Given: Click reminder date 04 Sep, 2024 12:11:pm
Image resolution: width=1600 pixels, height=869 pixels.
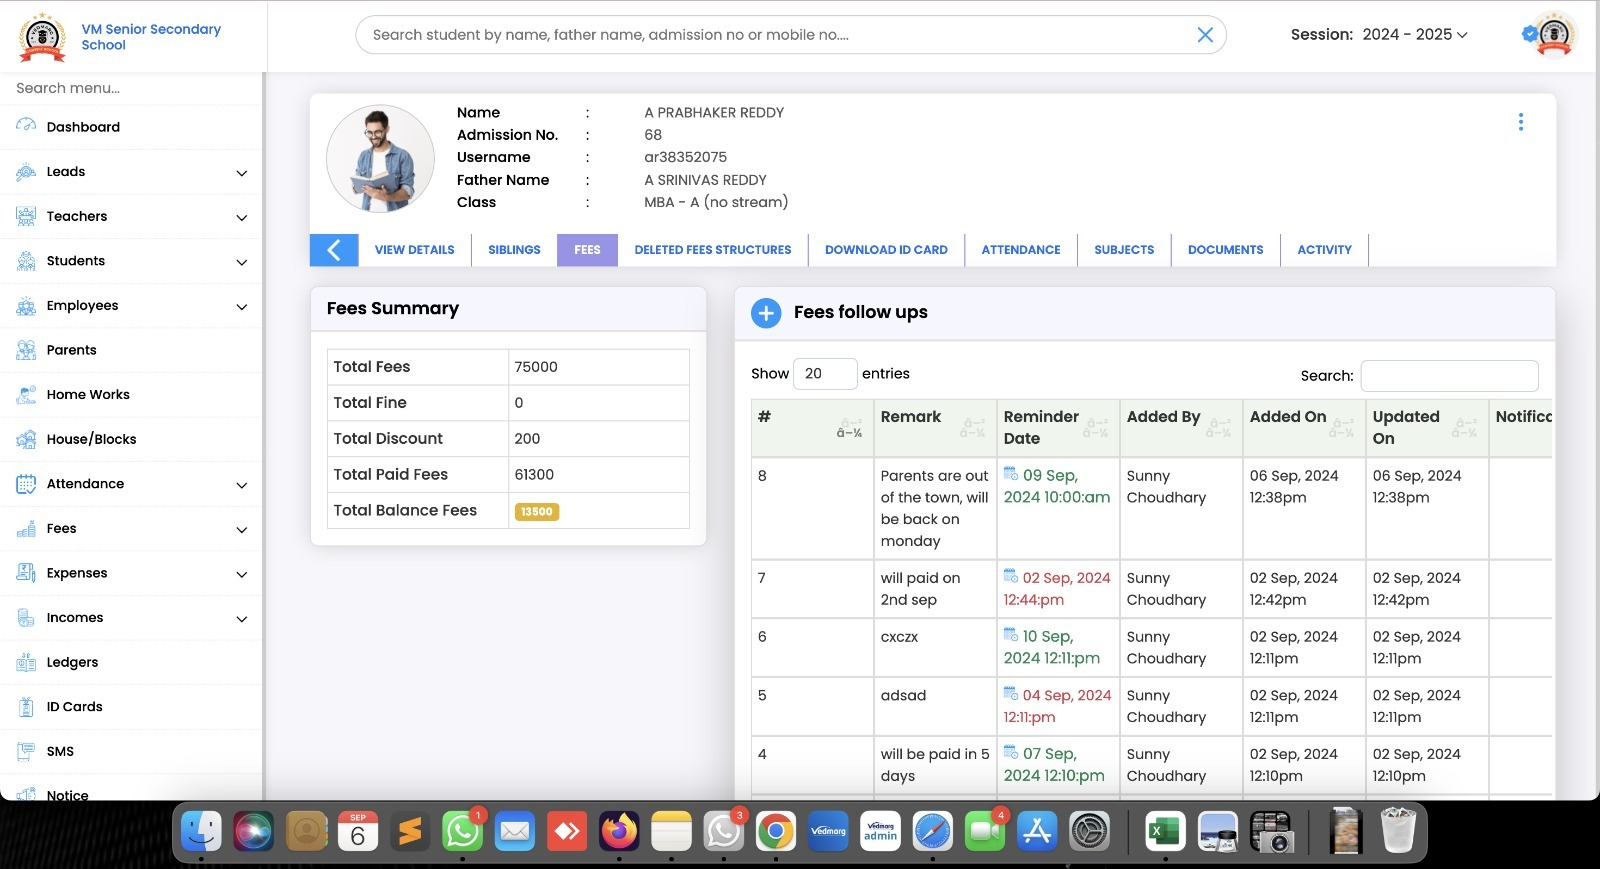Looking at the screenshot, I should pyautogui.click(x=1057, y=706).
